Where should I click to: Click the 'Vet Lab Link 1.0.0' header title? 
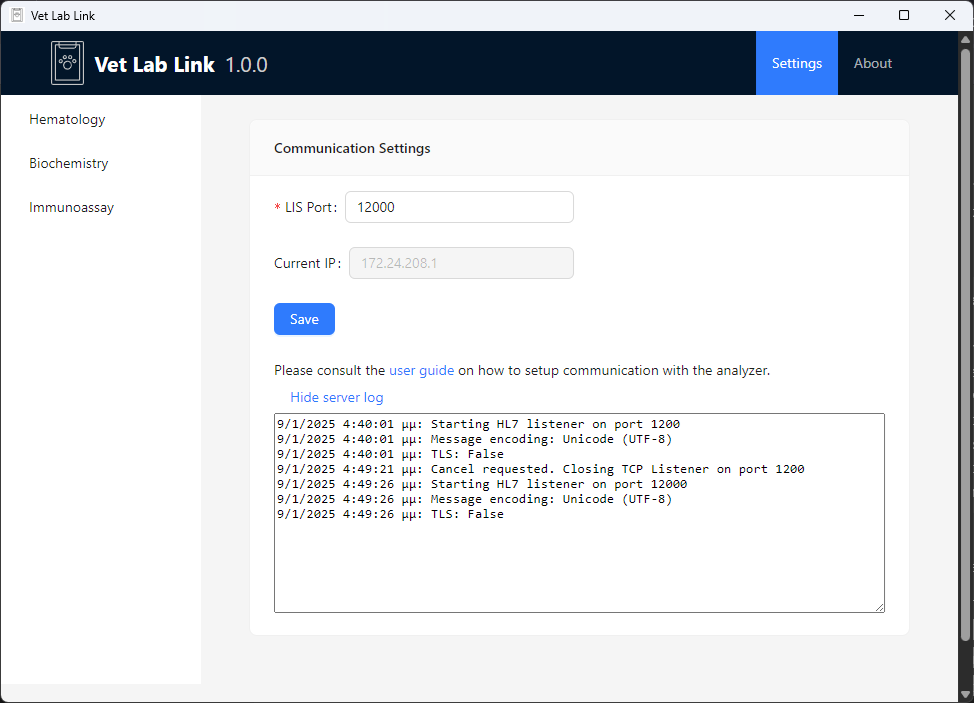pos(181,65)
